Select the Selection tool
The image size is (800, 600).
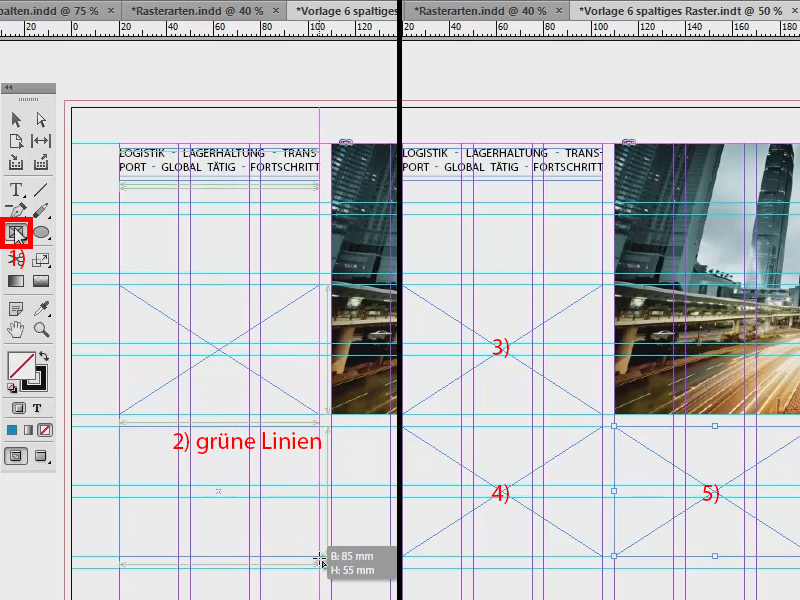(15, 118)
